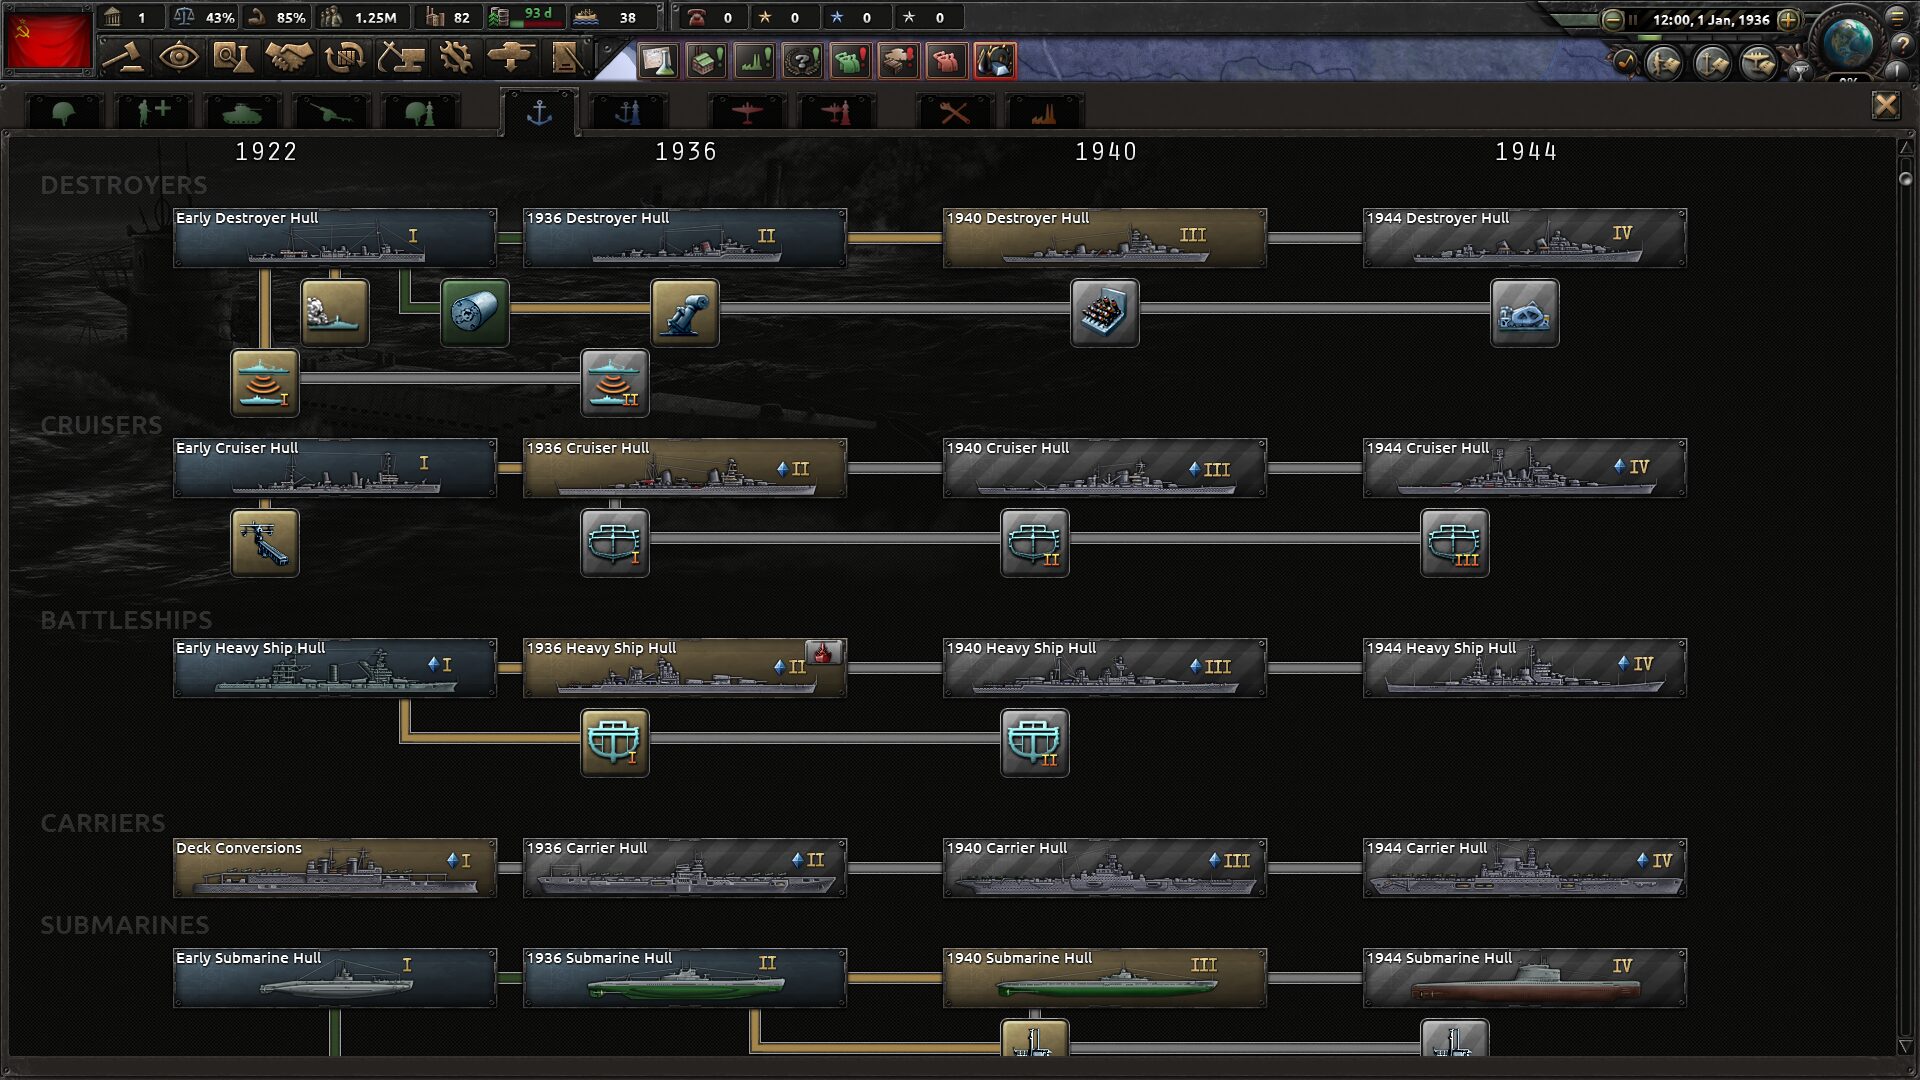Open the navy anchor ledger button

(1712, 64)
